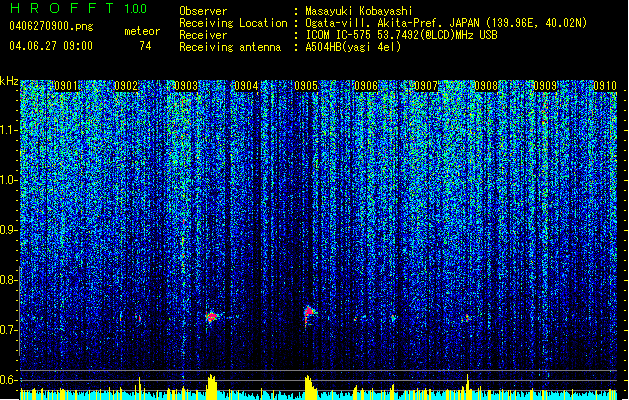Screen dimensions: 629x400
Task: Click the 1.1 kHz frequency tick label
Action: click(x=8, y=130)
